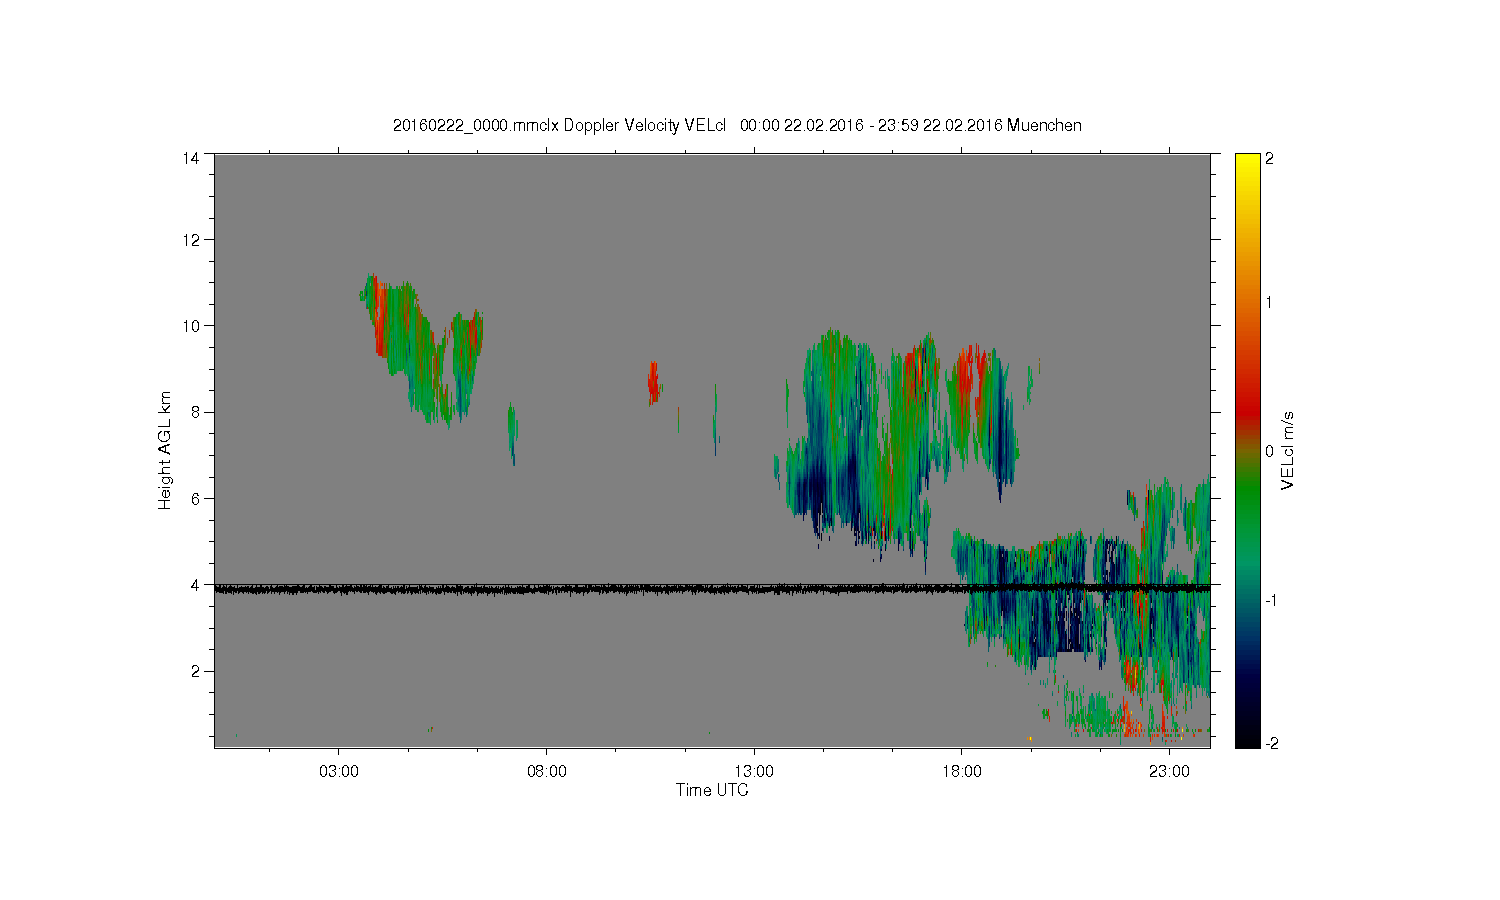
Task: Click the "13:00" time axis label
Action: (x=754, y=772)
